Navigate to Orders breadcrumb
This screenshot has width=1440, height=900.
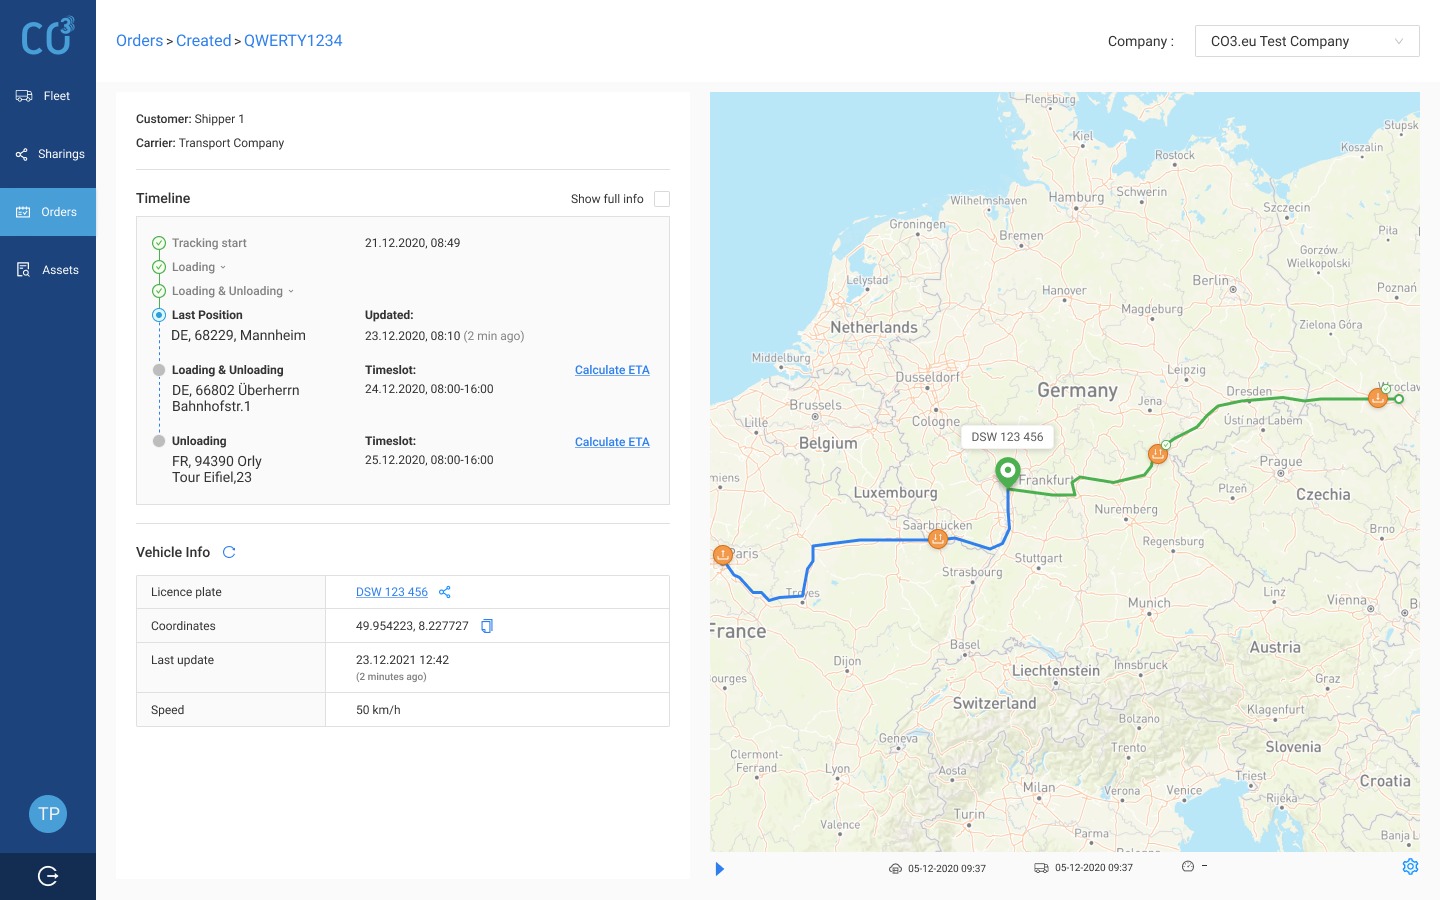tap(139, 41)
